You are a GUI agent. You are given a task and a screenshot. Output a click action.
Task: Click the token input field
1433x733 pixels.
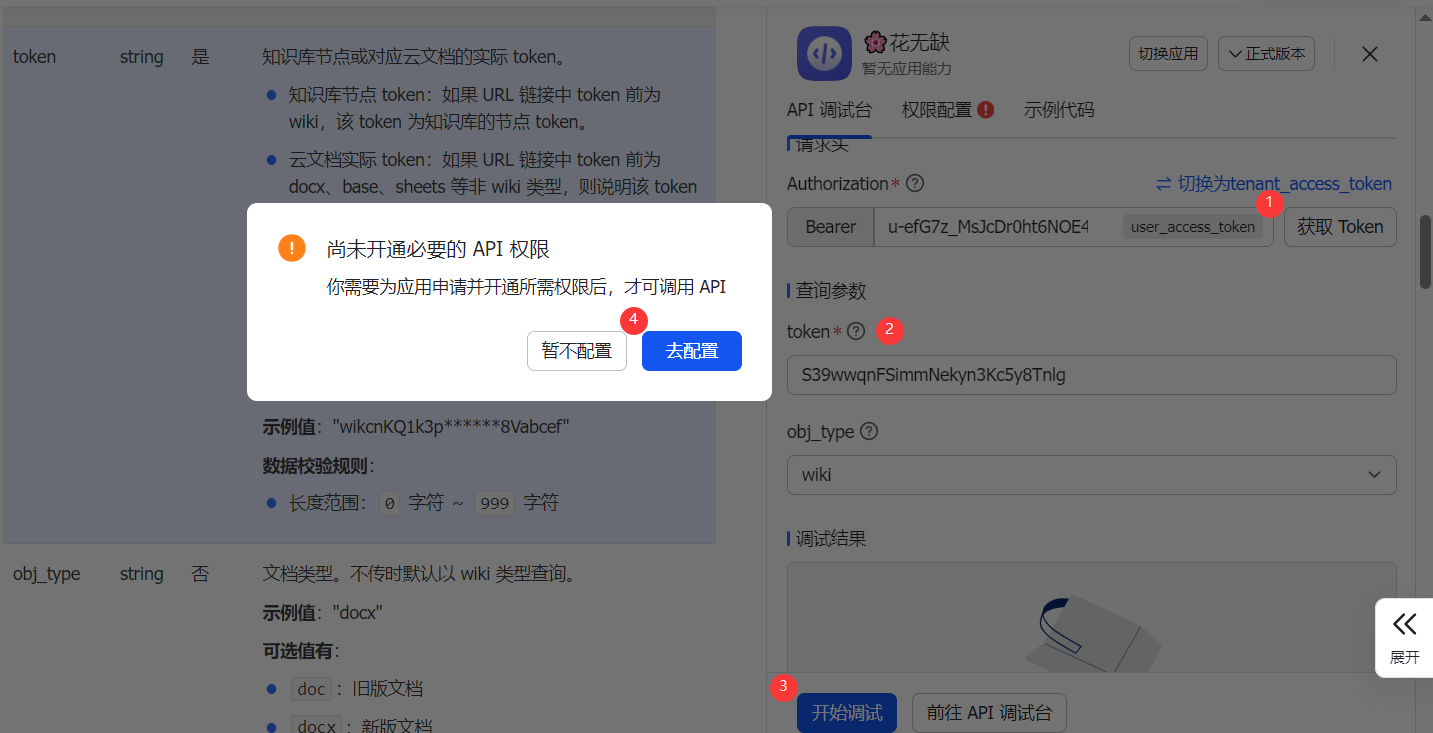[x=1091, y=375]
